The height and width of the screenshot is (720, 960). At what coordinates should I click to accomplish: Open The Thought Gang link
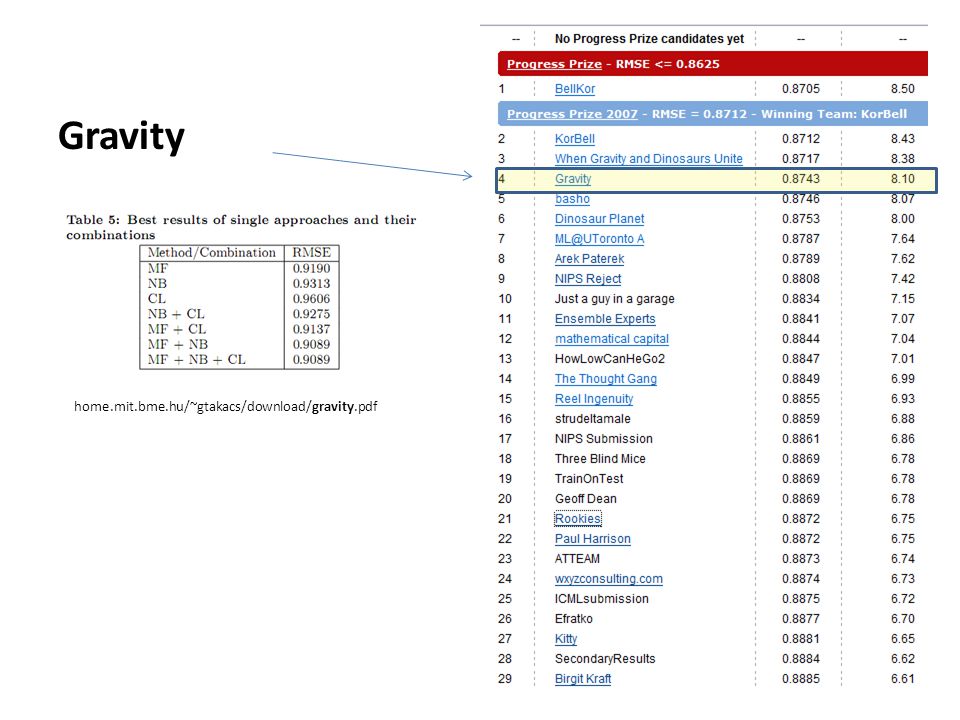coord(606,379)
